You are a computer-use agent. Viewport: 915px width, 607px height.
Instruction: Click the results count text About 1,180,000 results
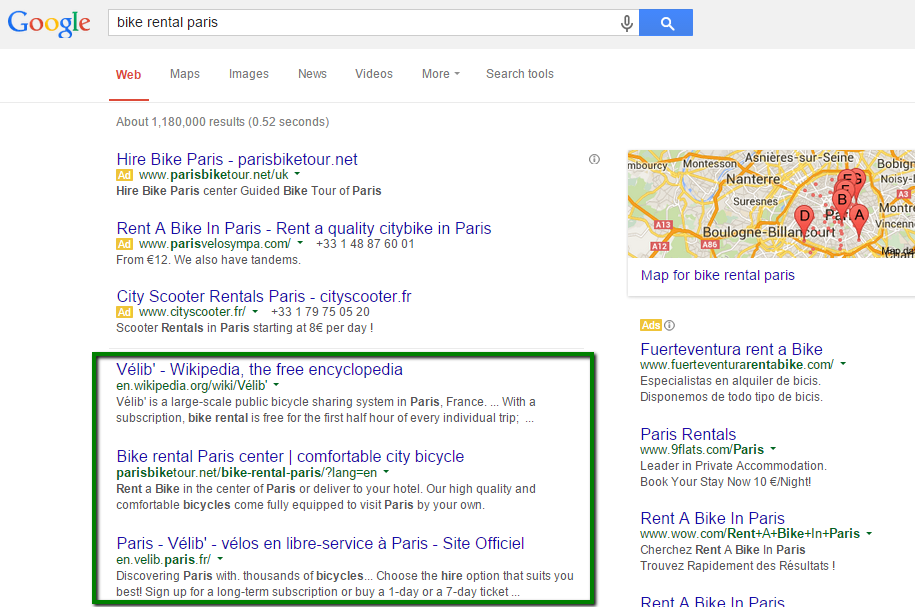click(222, 122)
